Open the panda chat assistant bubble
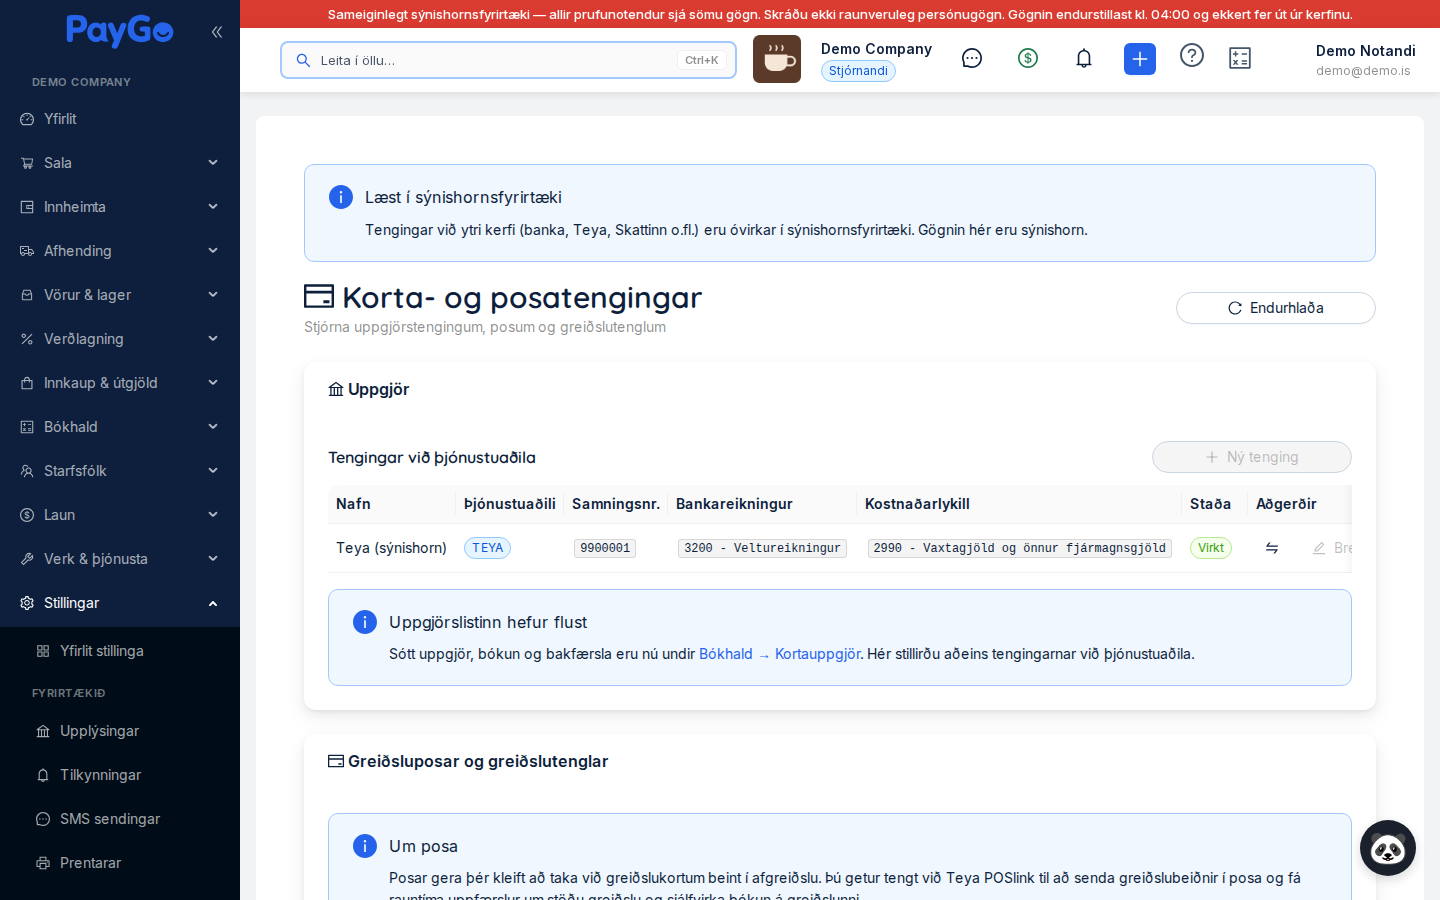 (1388, 848)
